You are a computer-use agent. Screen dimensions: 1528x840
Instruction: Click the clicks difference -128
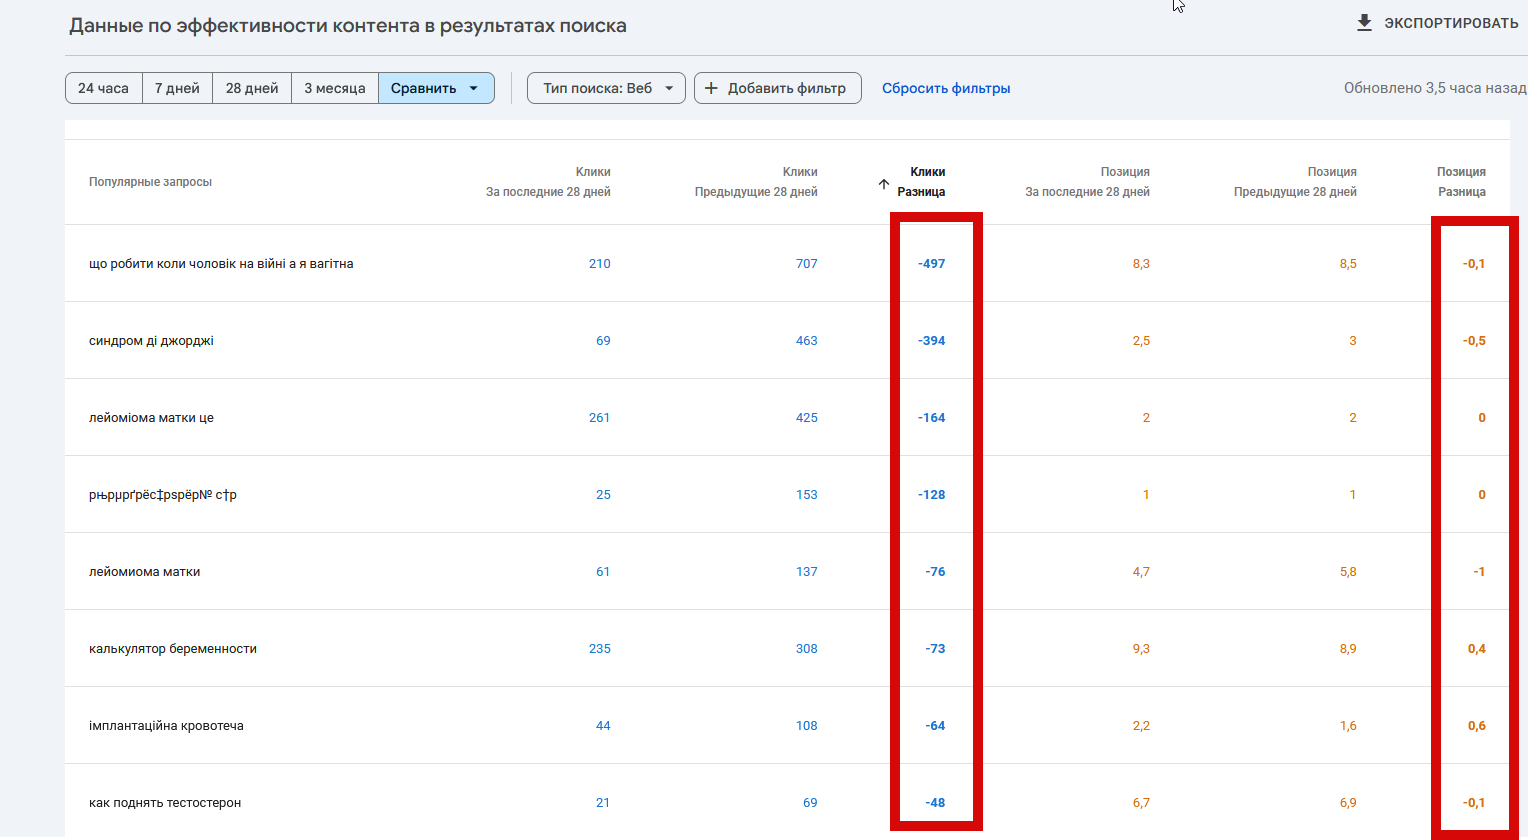click(x=931, y=495)
